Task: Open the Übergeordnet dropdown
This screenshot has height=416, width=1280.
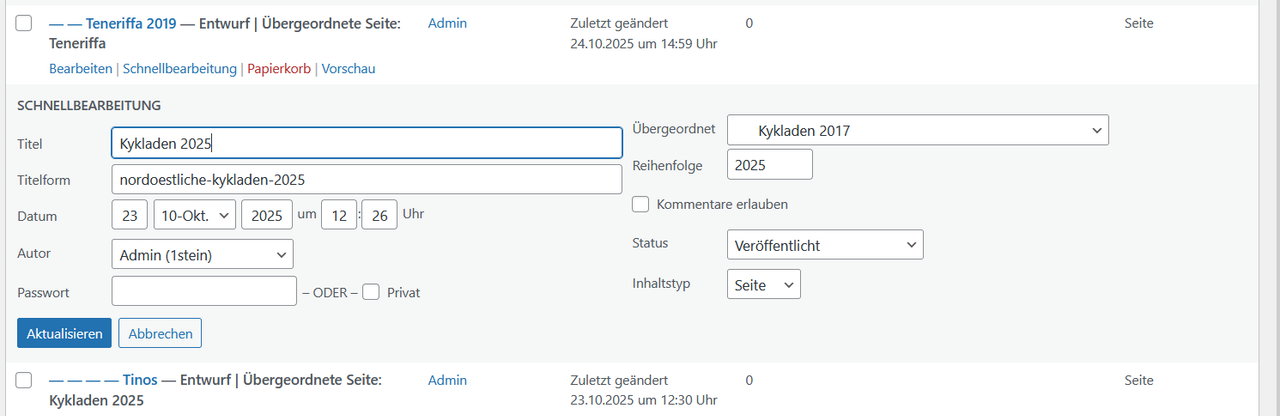Action: (x=917, y=130)
